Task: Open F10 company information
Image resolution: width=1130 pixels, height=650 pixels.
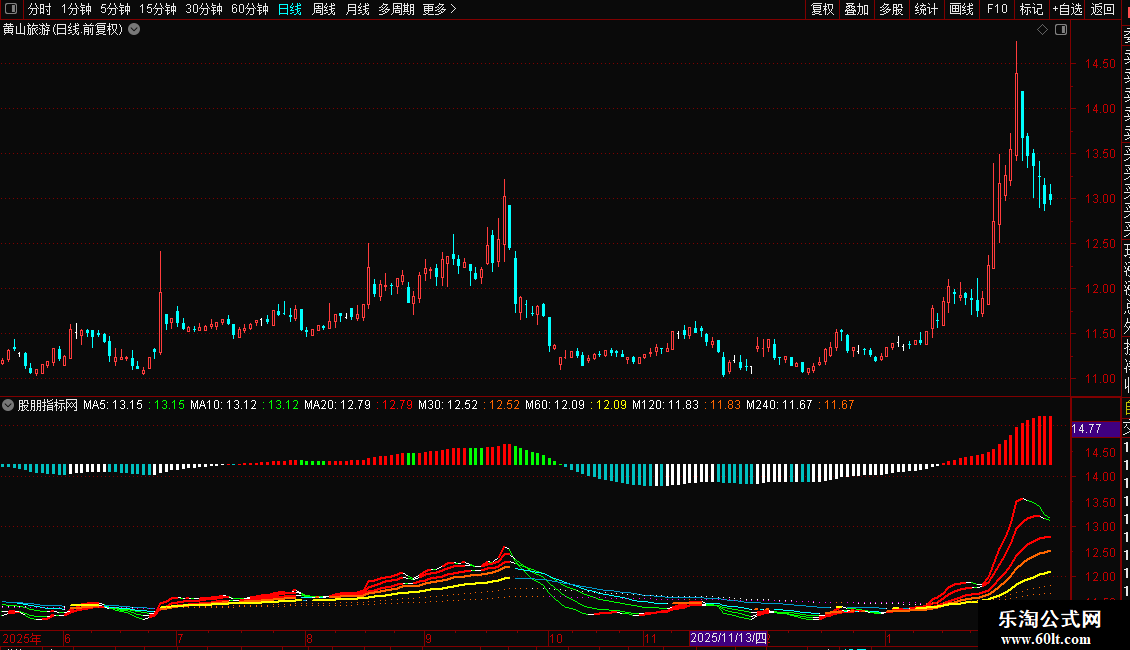Action: click(x=997, y=9)
